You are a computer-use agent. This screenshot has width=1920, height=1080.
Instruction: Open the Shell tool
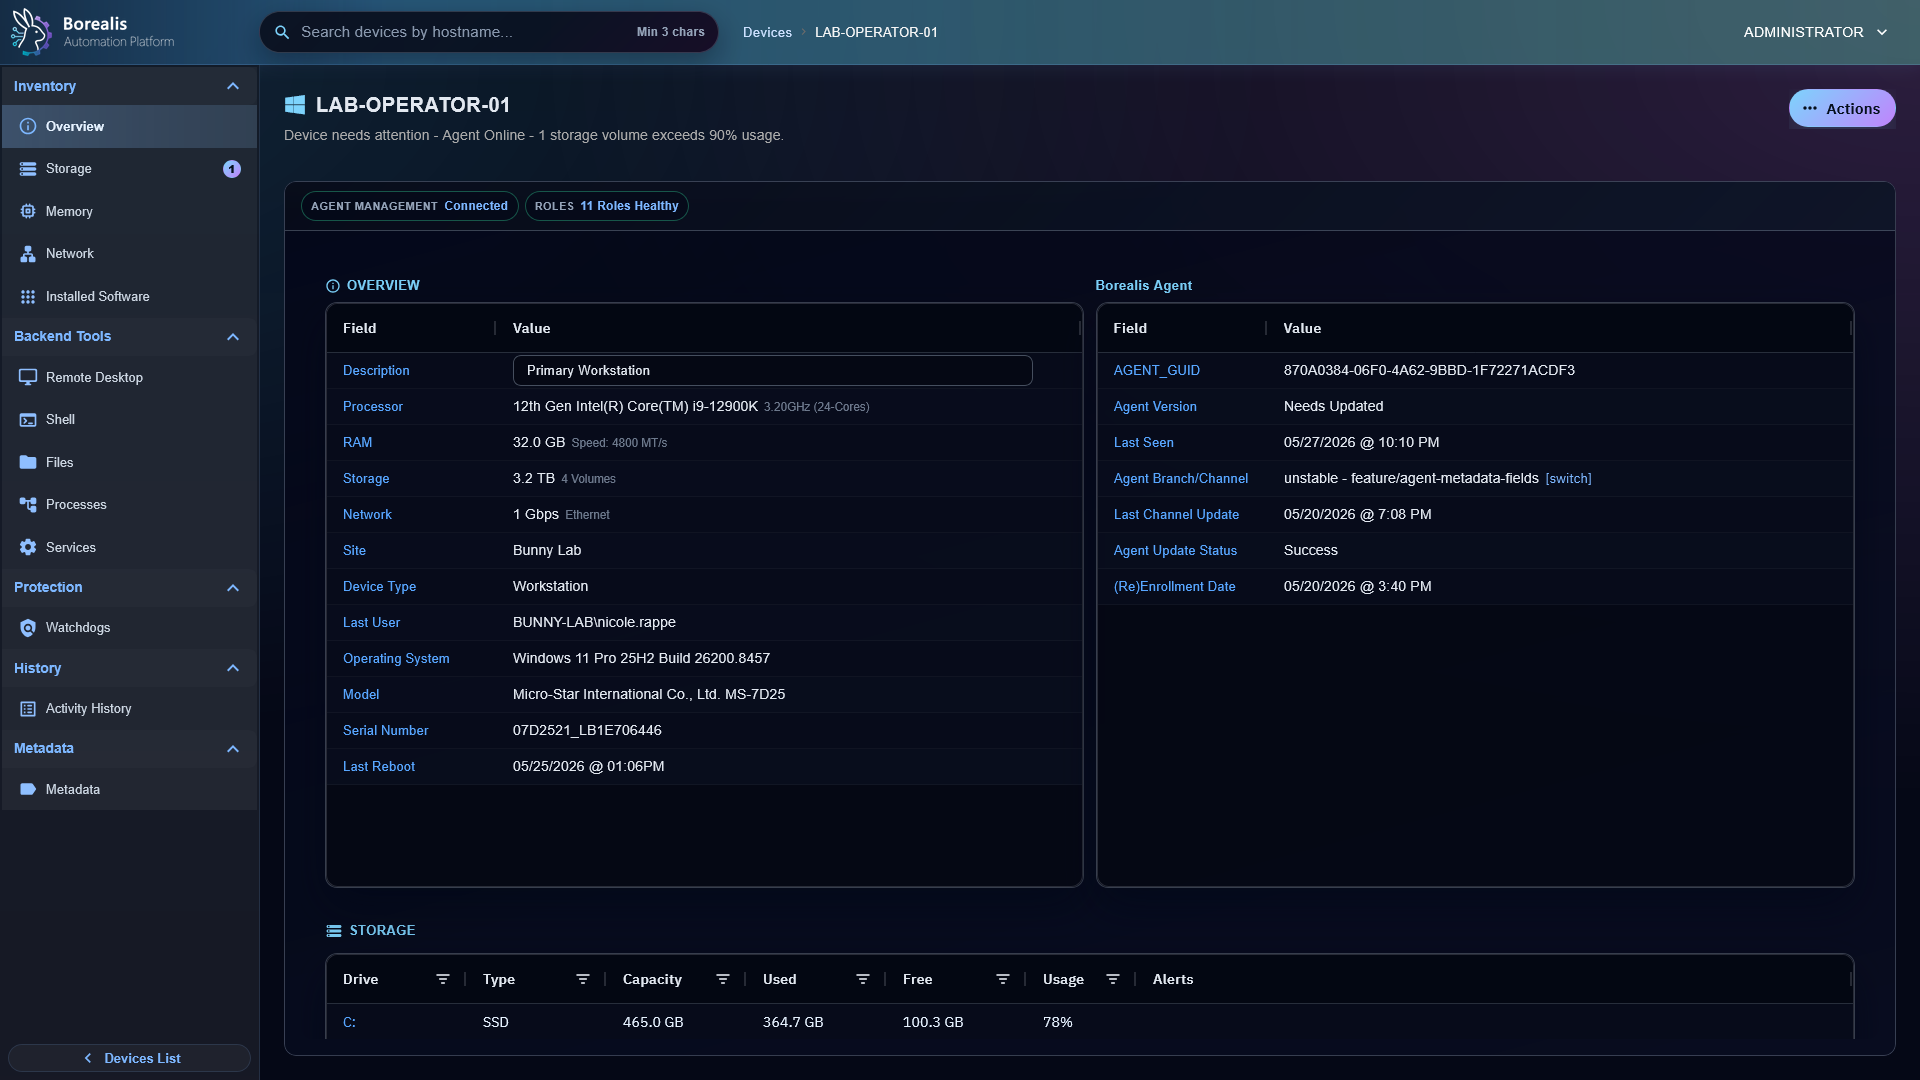coord(129,420)
